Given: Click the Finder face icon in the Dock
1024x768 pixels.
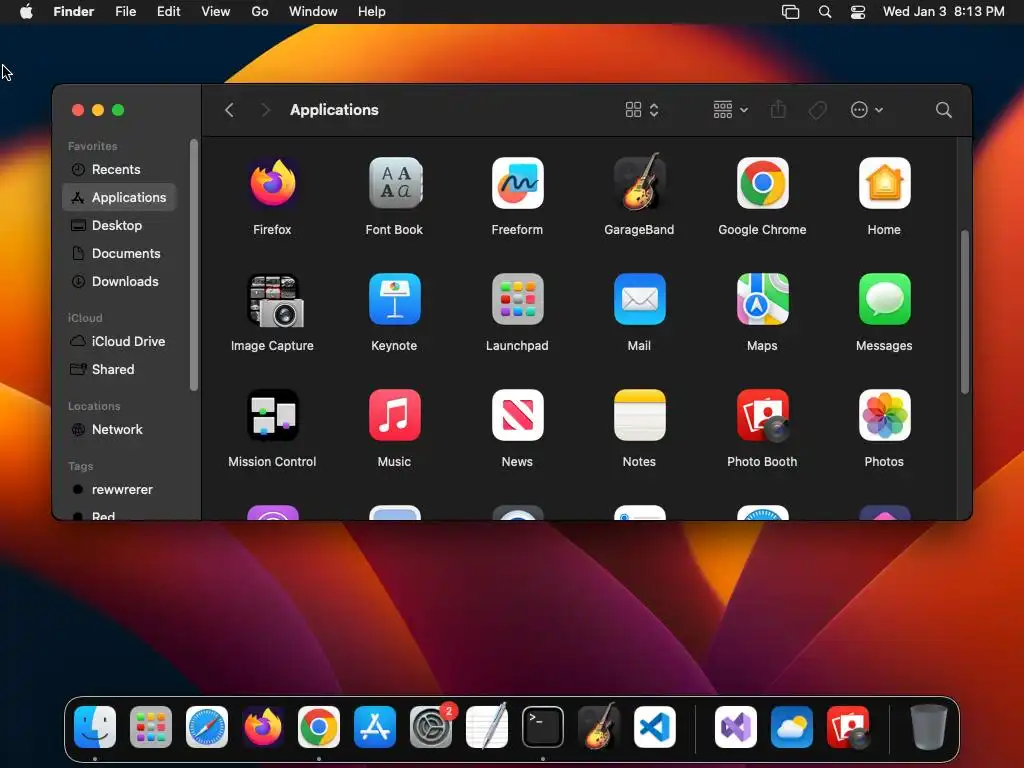Looking at the screenshot, I should coord(95,727).
